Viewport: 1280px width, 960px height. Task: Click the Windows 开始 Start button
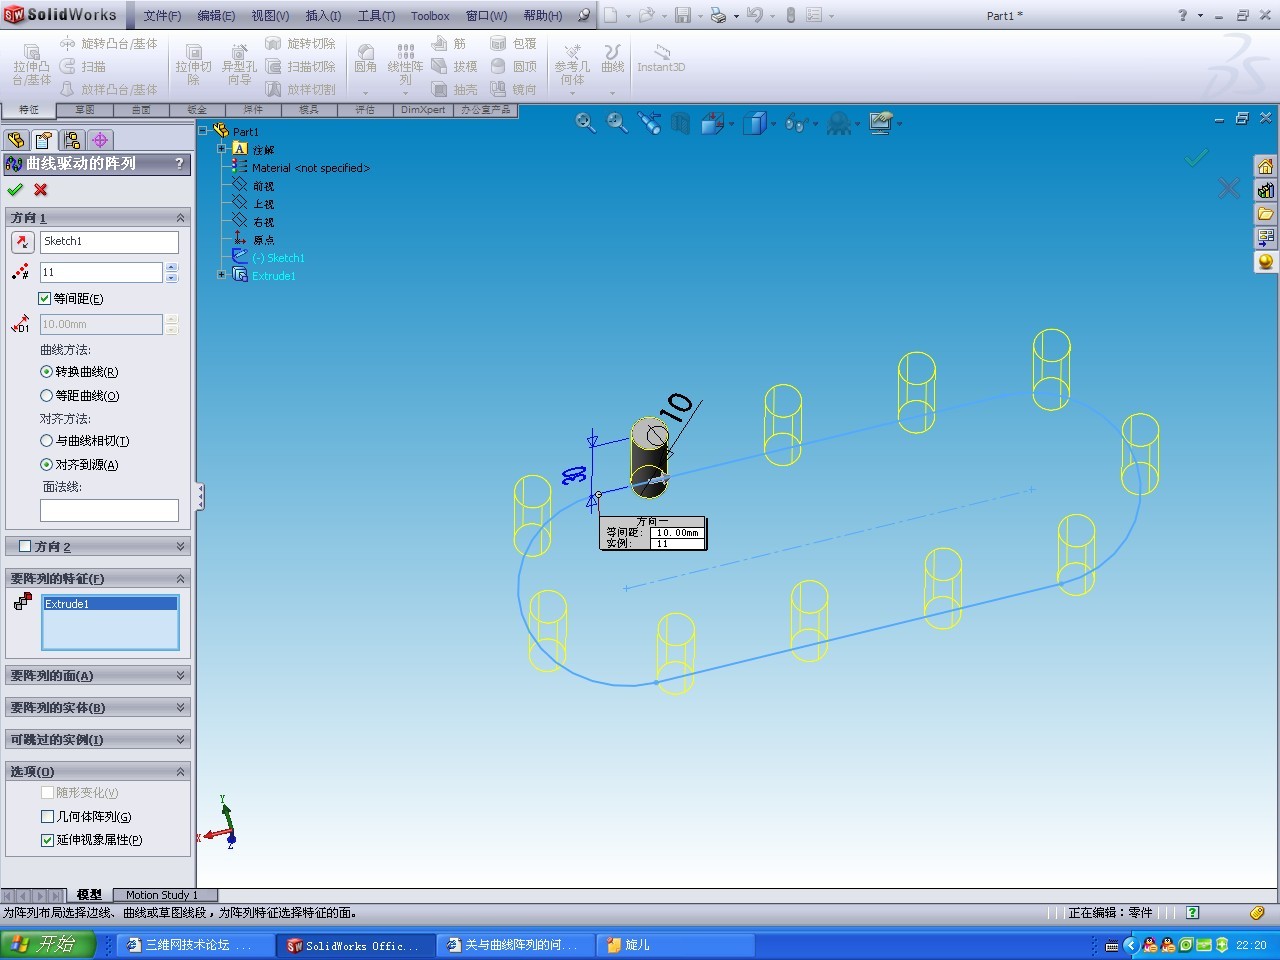coord(48,945)
